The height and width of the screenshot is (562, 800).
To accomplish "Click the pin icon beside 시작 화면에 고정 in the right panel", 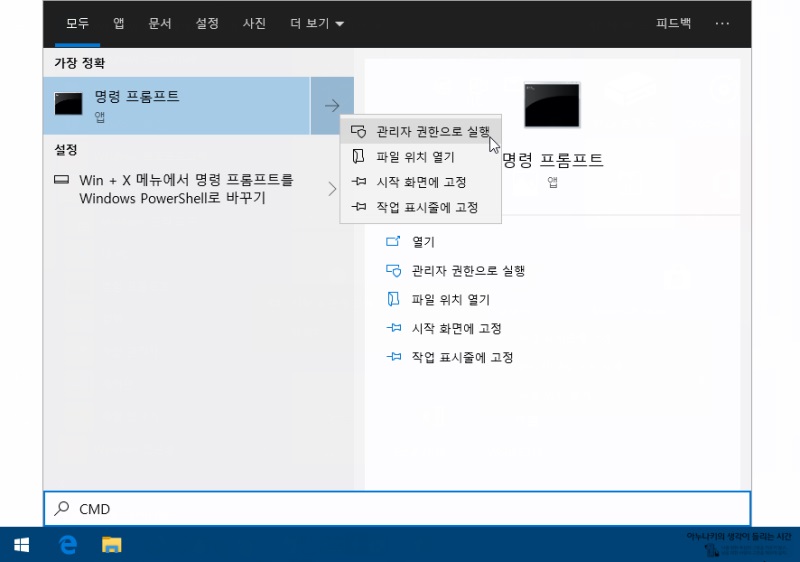I will [x=394, y=328].
